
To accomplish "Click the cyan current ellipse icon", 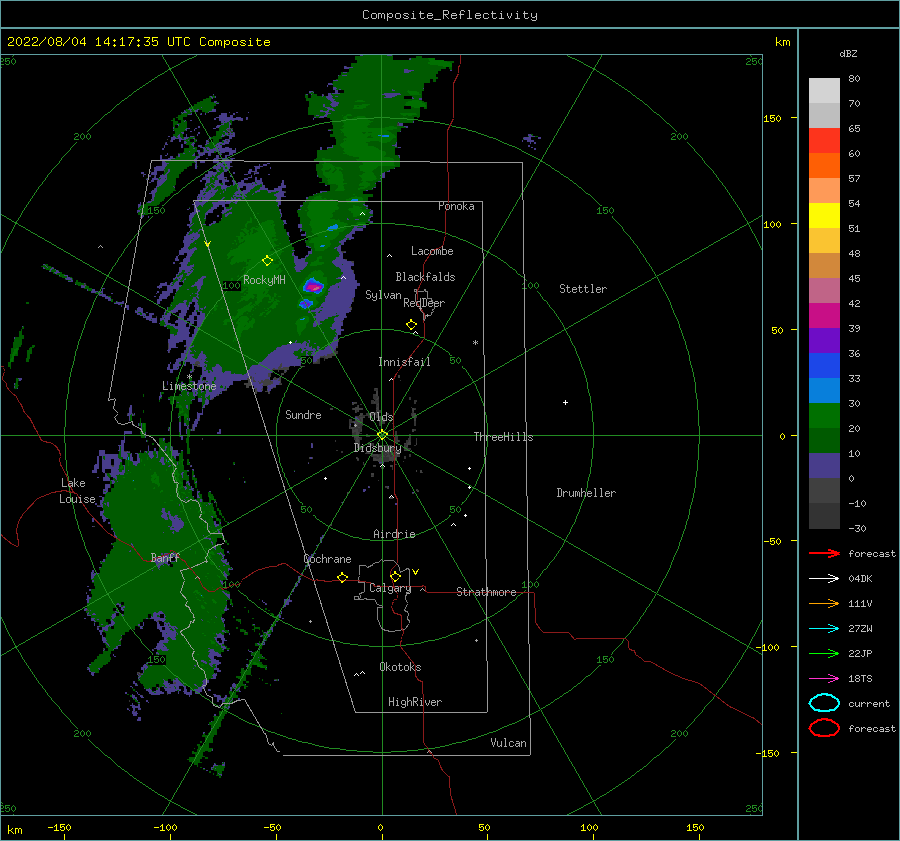I will [824, 703].
